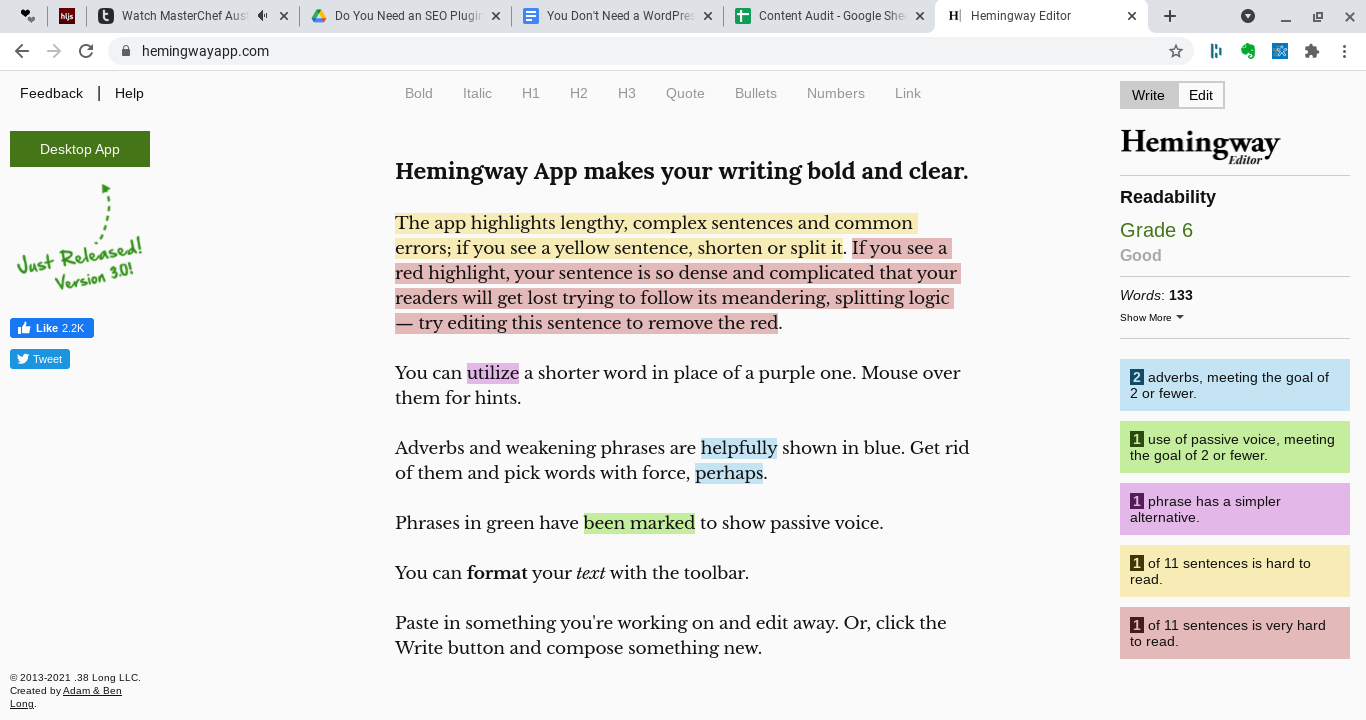Viewport: 1366px width, 720px height.
Task: Click the very hard to read red box
Action: pyautogui.click(x=1235, y=633)
